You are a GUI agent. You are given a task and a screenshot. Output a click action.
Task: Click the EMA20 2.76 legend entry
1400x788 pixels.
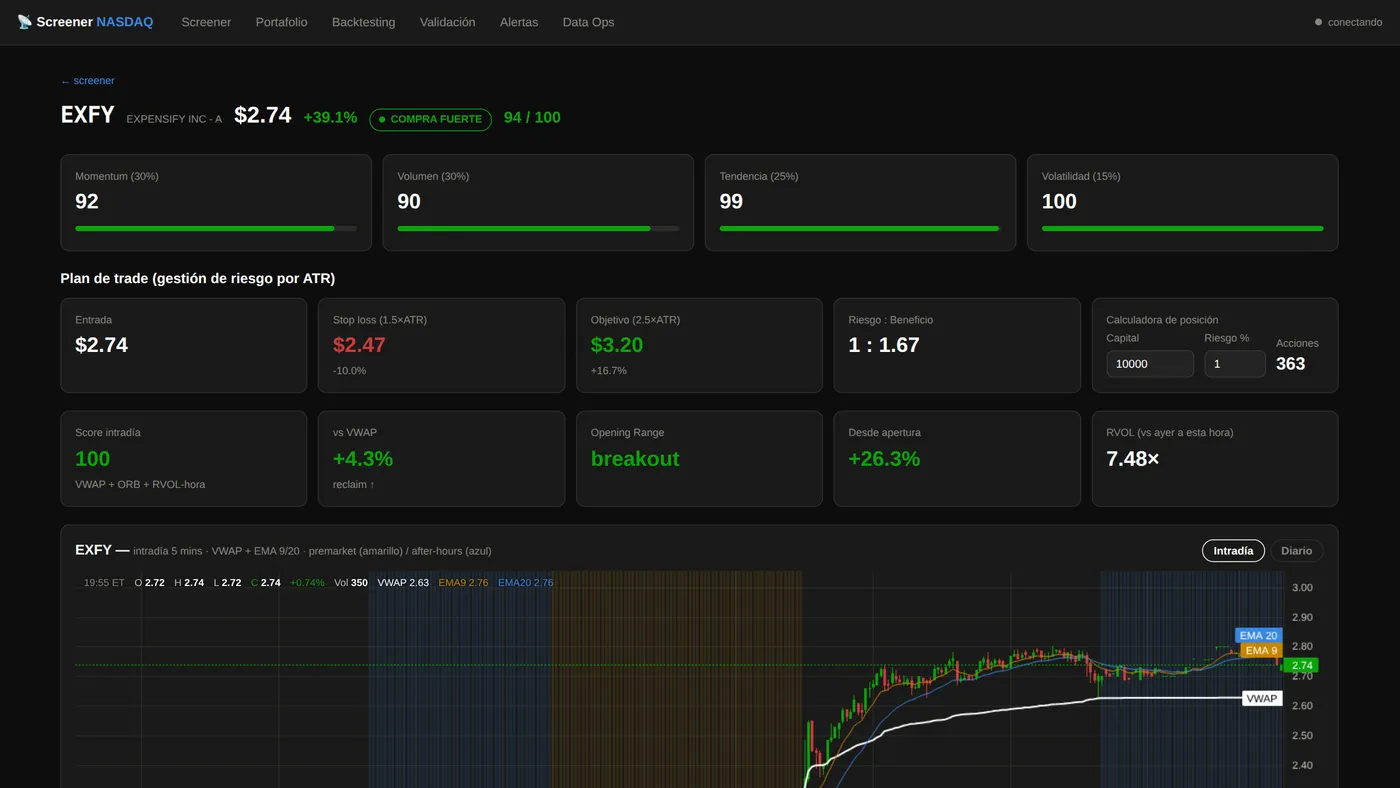[x=526, y=582]
